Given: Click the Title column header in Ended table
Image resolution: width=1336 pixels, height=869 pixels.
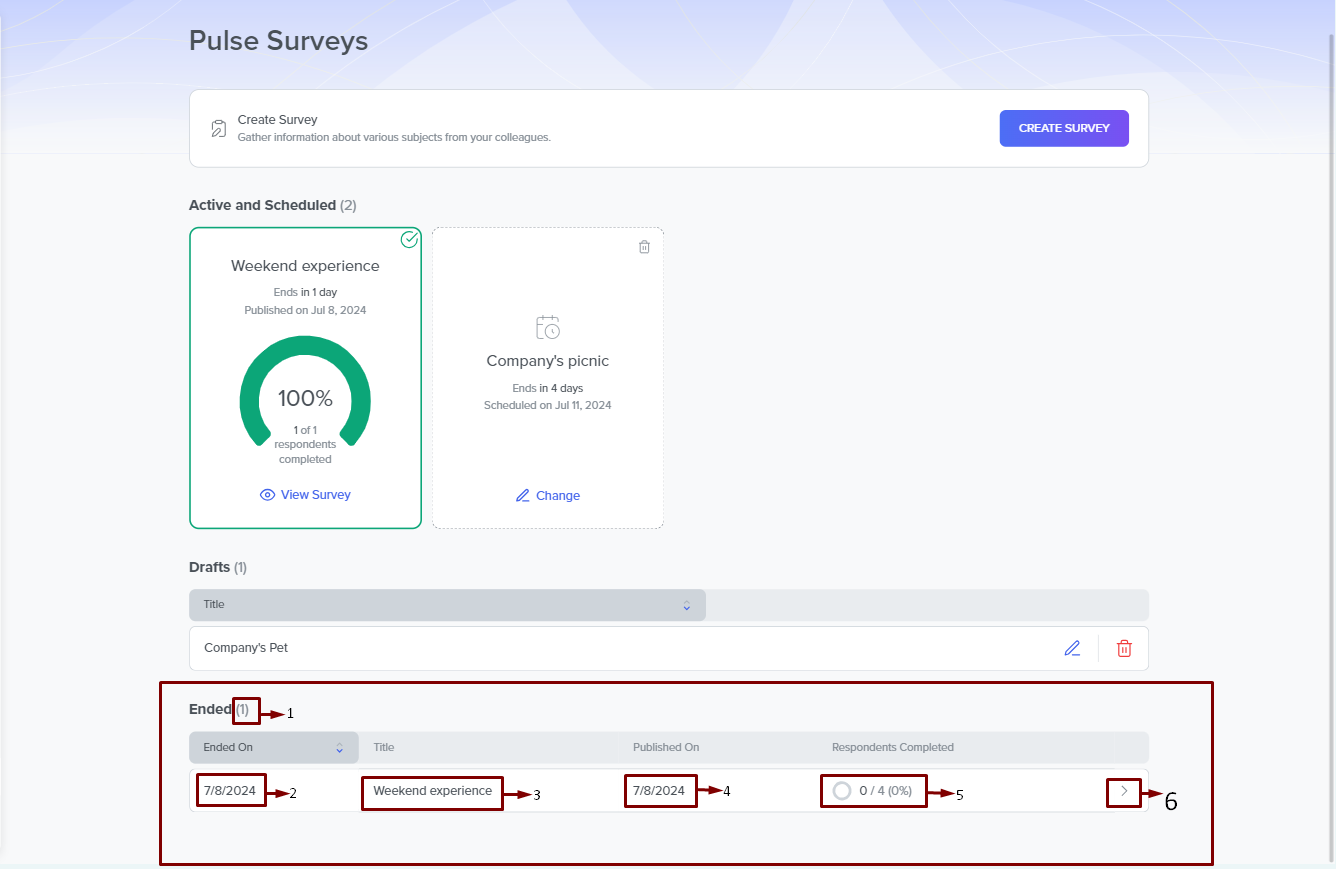Looking at the screenshot, I should point(384,748).
